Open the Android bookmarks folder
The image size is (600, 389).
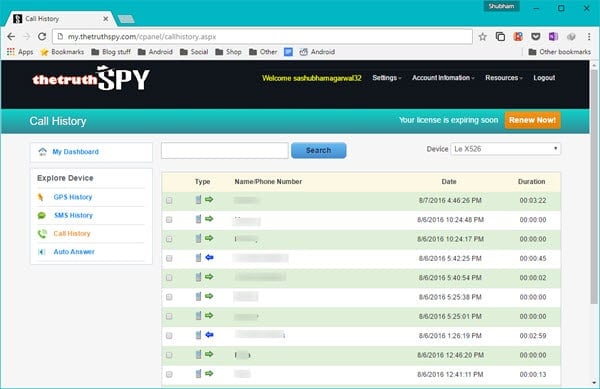[155, 52]
